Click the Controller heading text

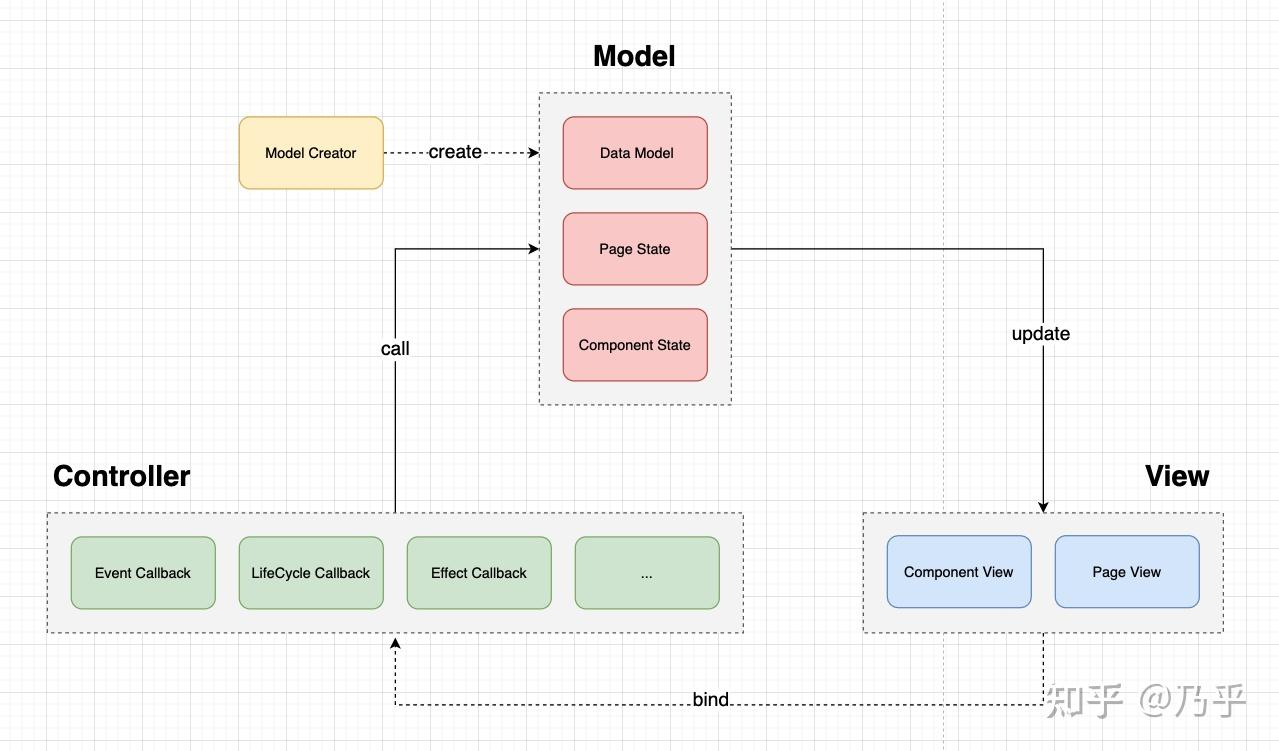(x=122, y=476)
